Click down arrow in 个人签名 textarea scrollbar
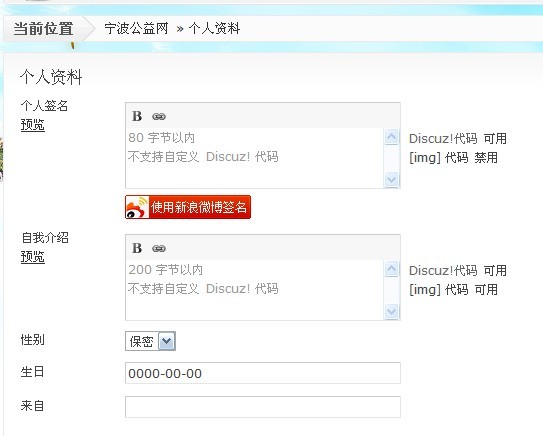543x436 pixels. coord(391,180)
